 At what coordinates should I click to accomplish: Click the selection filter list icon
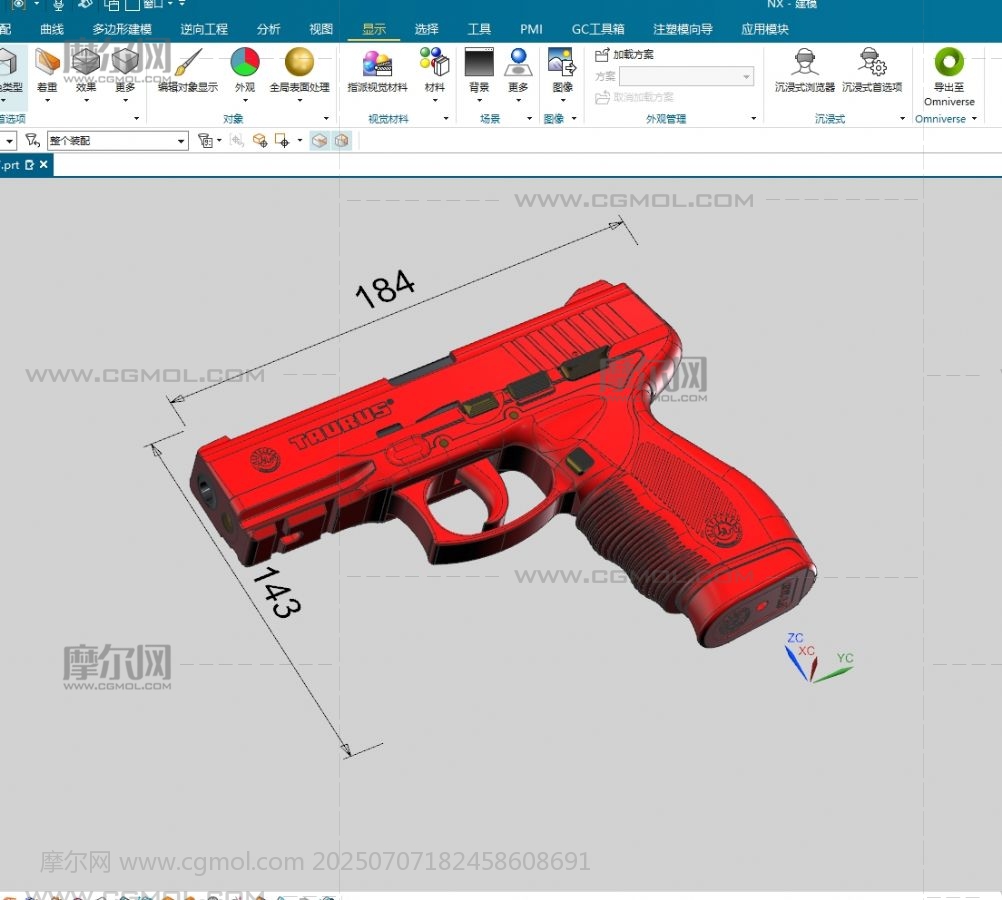pyautogui.click(x=205, y=141)
